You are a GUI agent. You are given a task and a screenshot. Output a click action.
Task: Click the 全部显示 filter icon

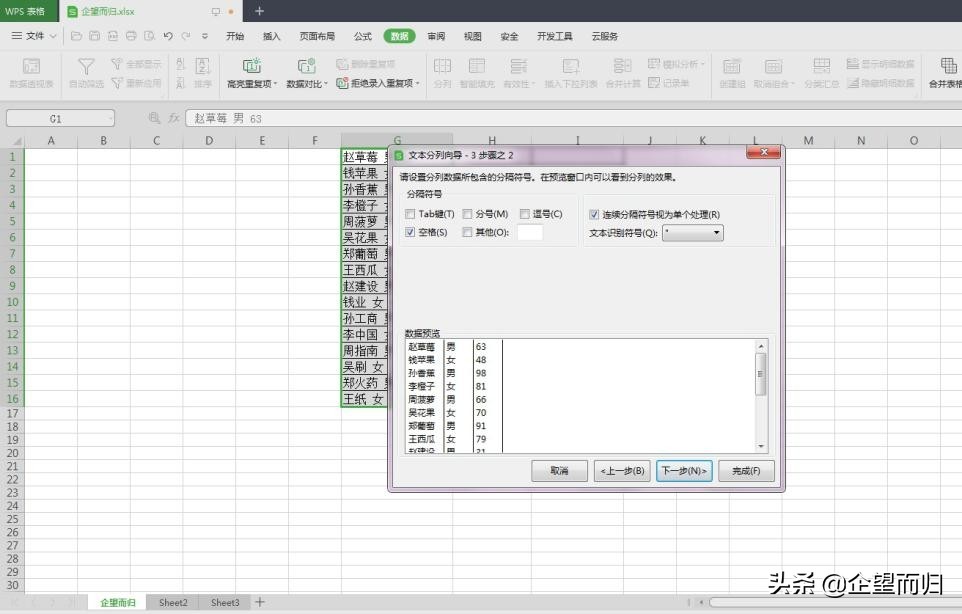click(117, 63)
